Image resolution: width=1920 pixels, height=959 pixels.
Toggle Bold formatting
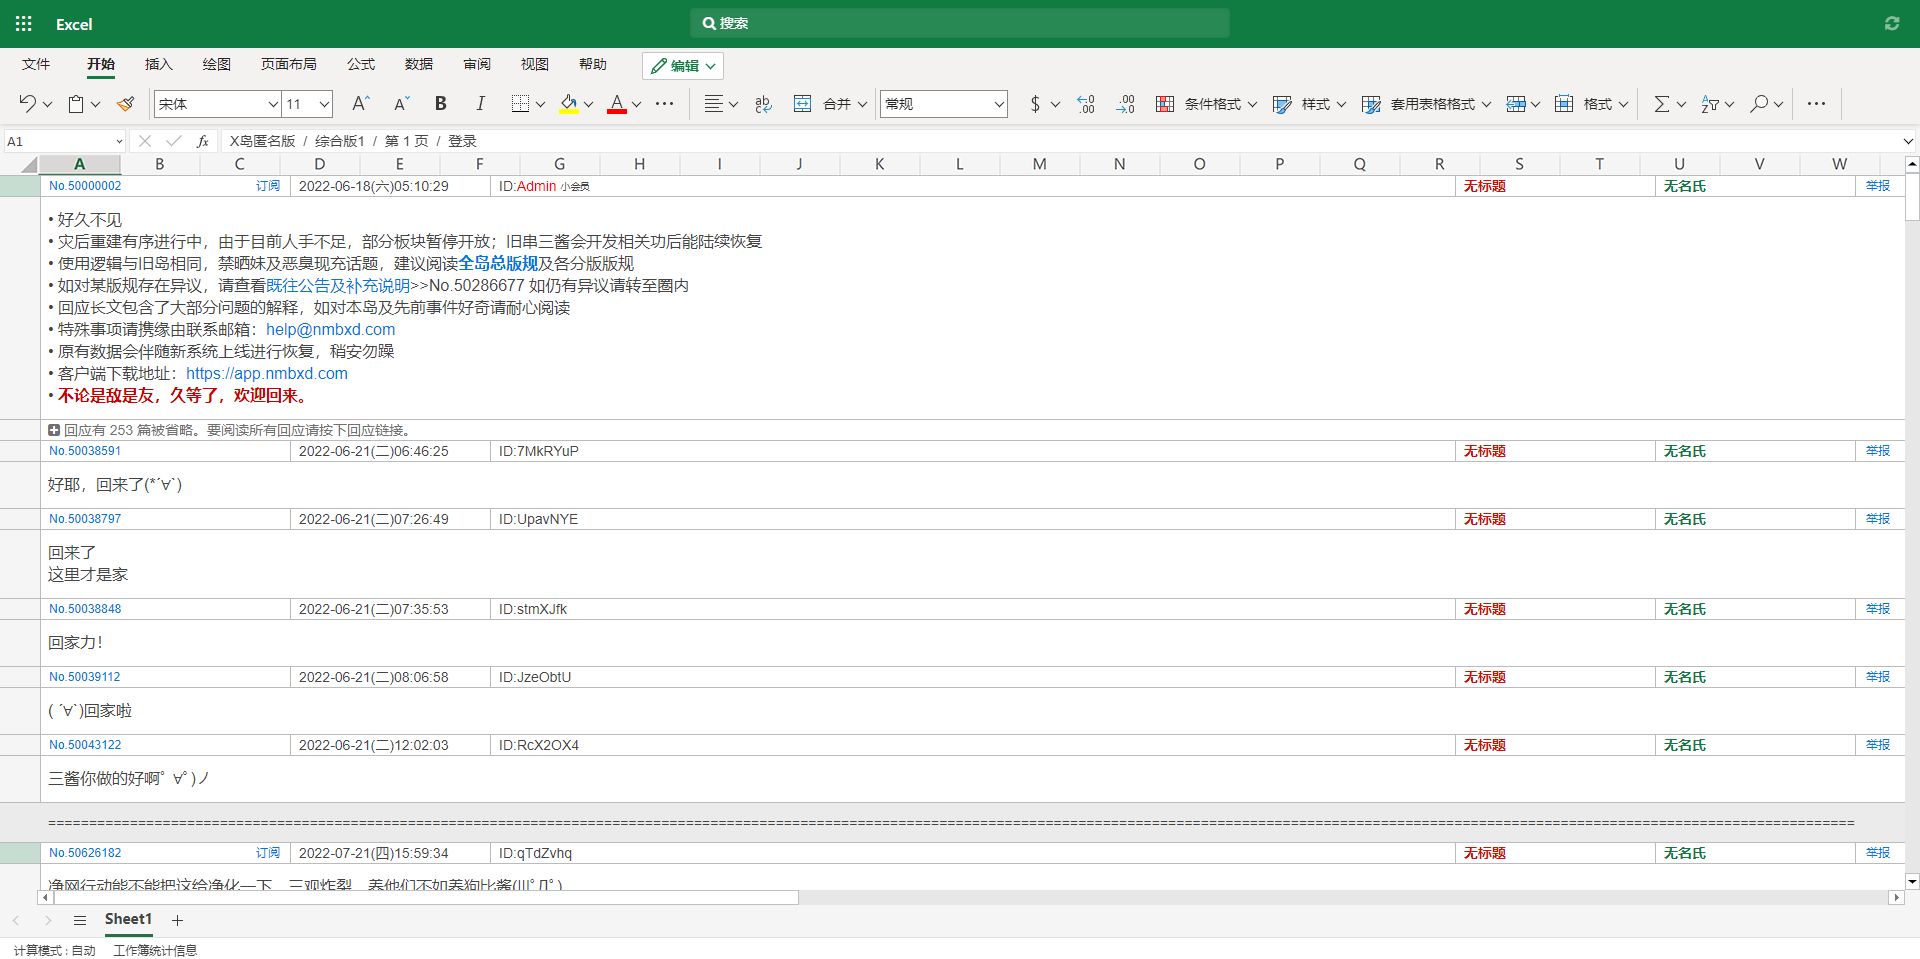441,103
